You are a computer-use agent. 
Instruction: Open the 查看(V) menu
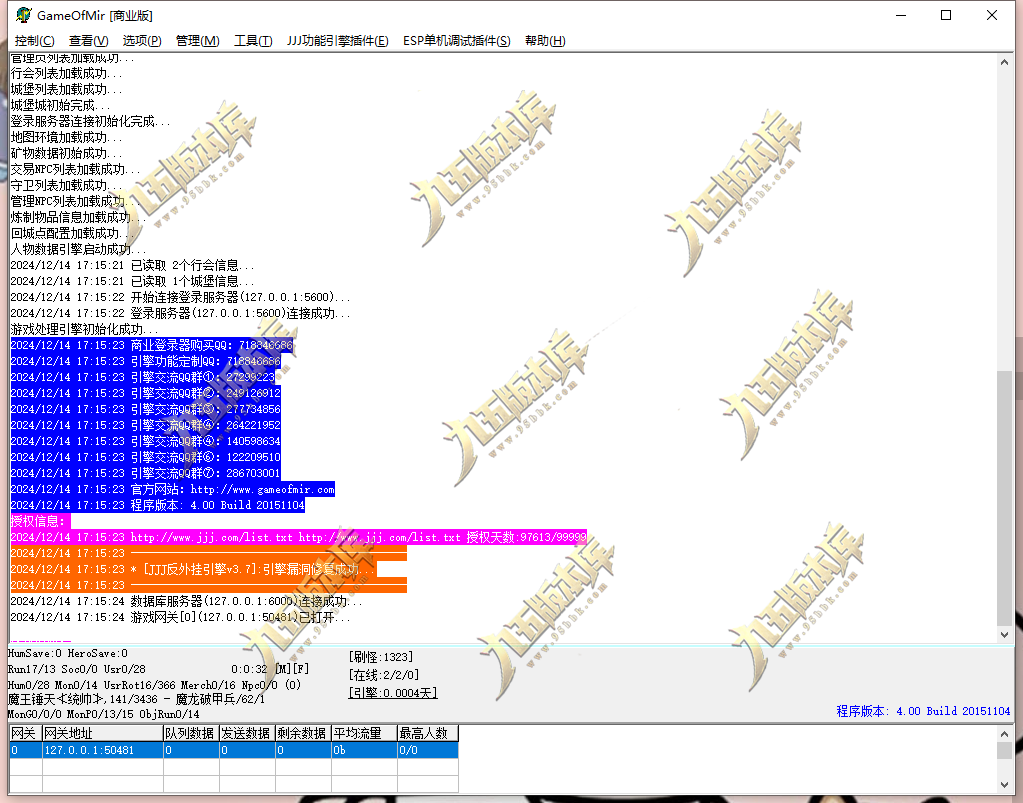tap(89, 41)
